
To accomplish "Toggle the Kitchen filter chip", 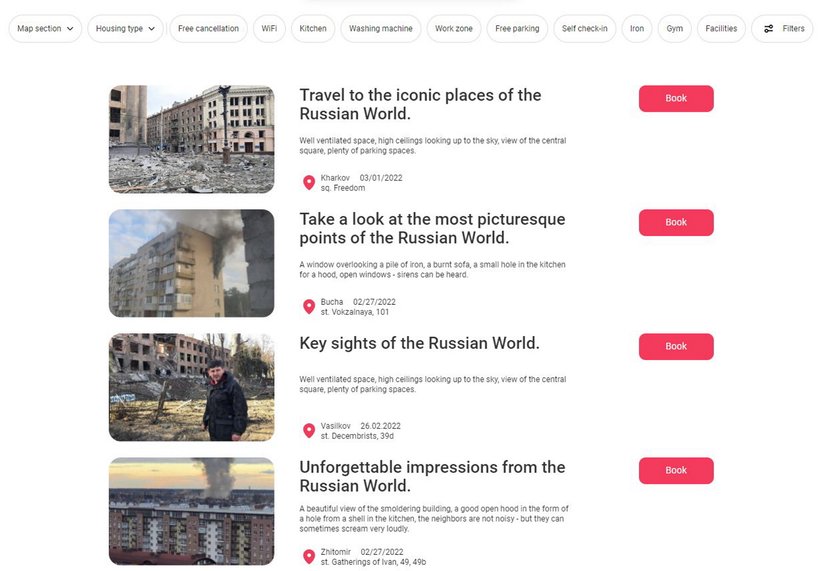I will pos(313,28).
